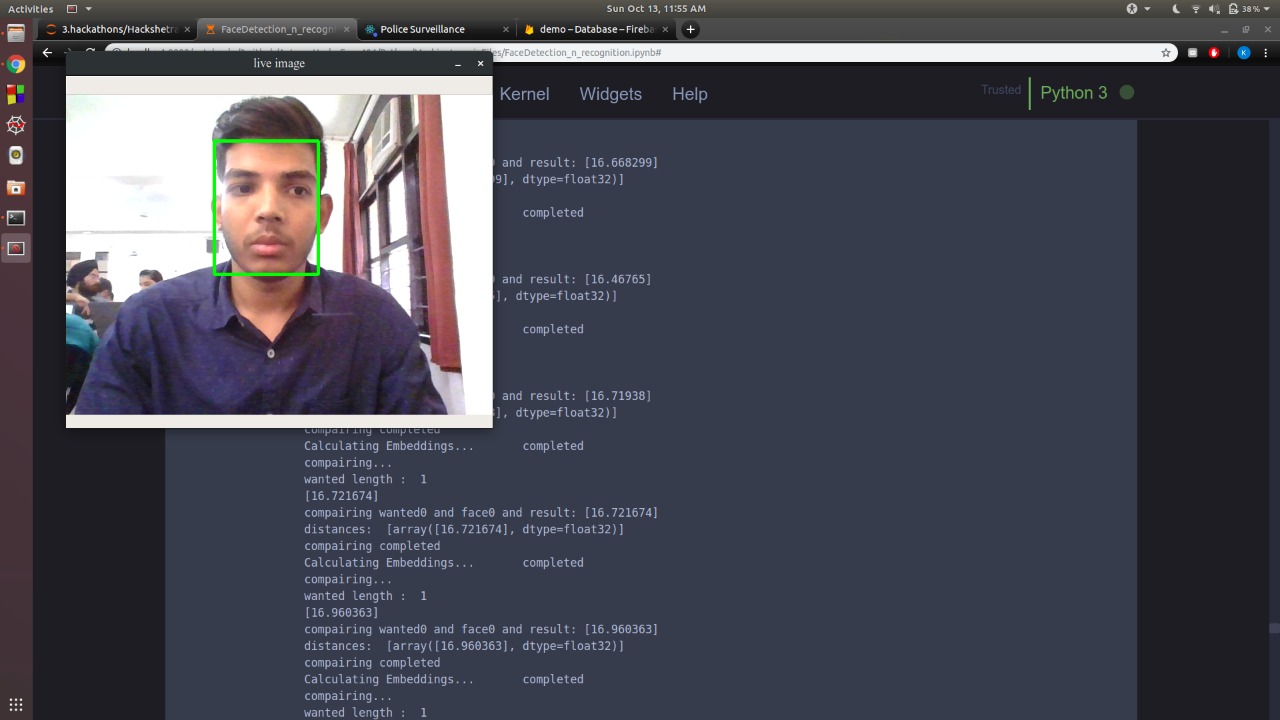This screenshot has height=720, width=1280.
Task: Open the orange home folder icon in dock
Action: pos(16,187)
